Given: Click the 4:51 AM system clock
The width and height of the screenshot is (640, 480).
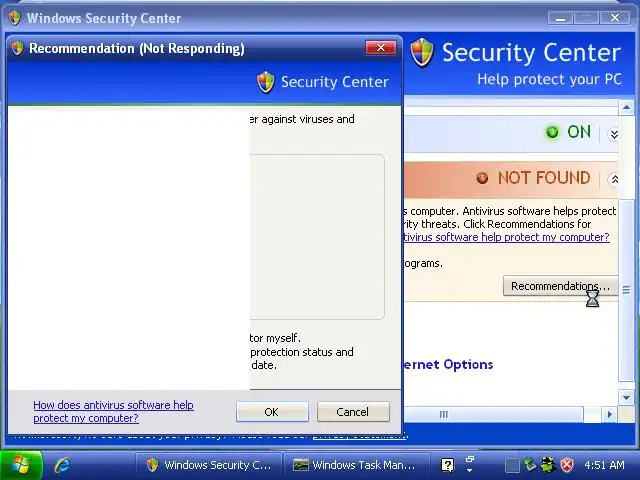Looking at the screenshot, I should (x=604, y=465).
